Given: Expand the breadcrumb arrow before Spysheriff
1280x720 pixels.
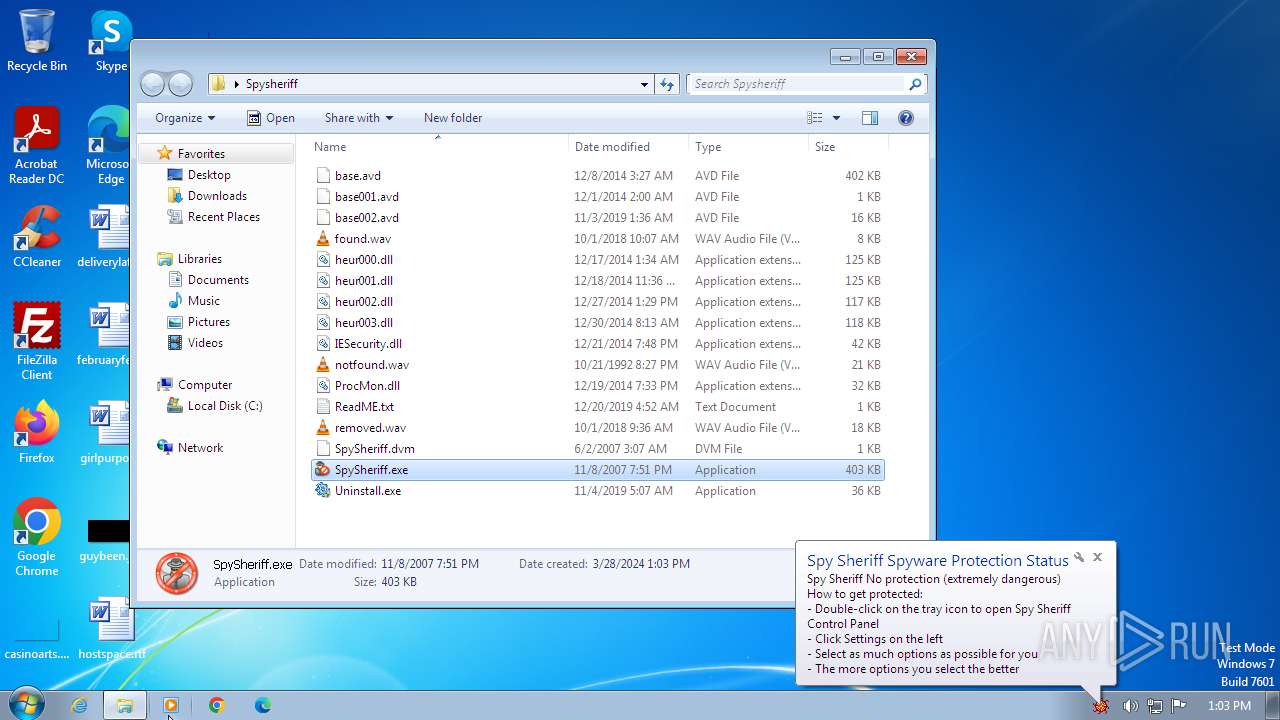Looking at the screenshot, I should 237,84.
